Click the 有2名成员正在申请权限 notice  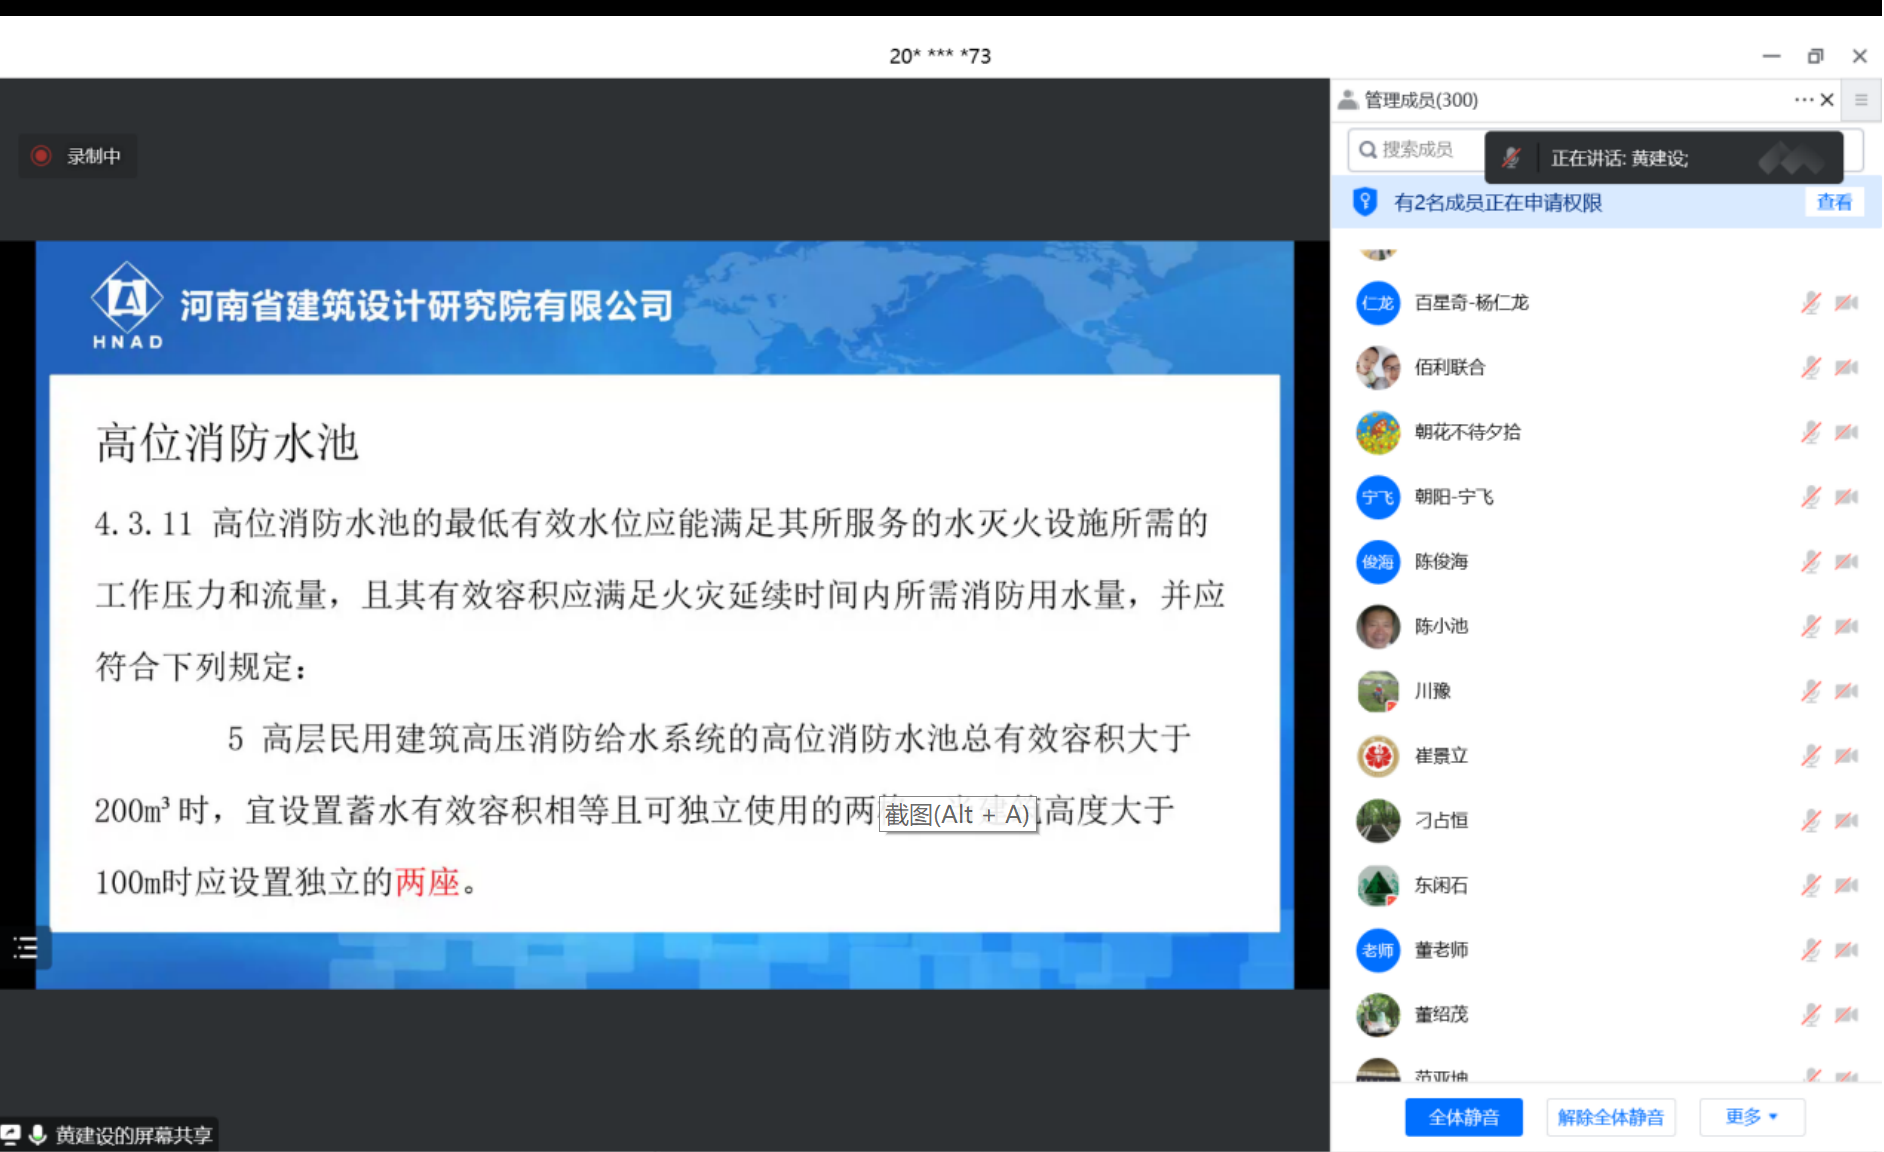coord(1498,203)
